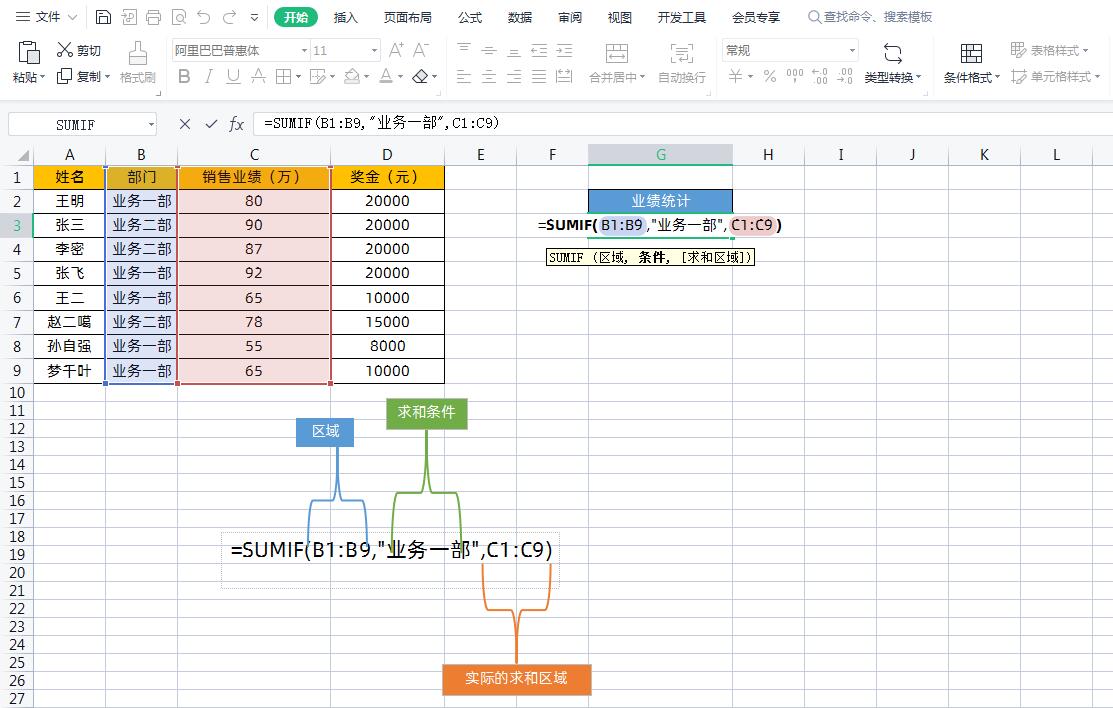Open Type Conversion (类型转换) menu
Viewport: 1113px width, 708px height.
[893, 63]
